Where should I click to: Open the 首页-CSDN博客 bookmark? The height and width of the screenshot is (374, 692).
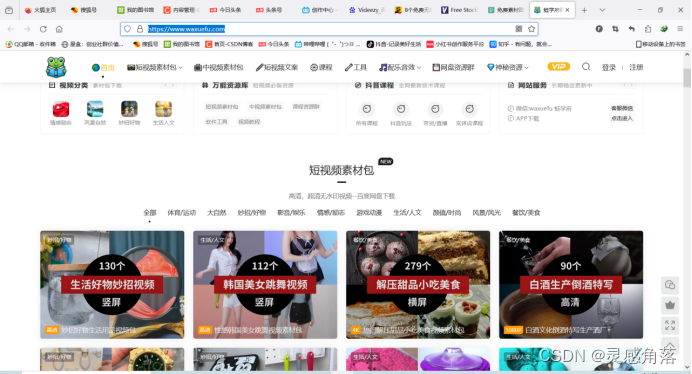(230, 44)
